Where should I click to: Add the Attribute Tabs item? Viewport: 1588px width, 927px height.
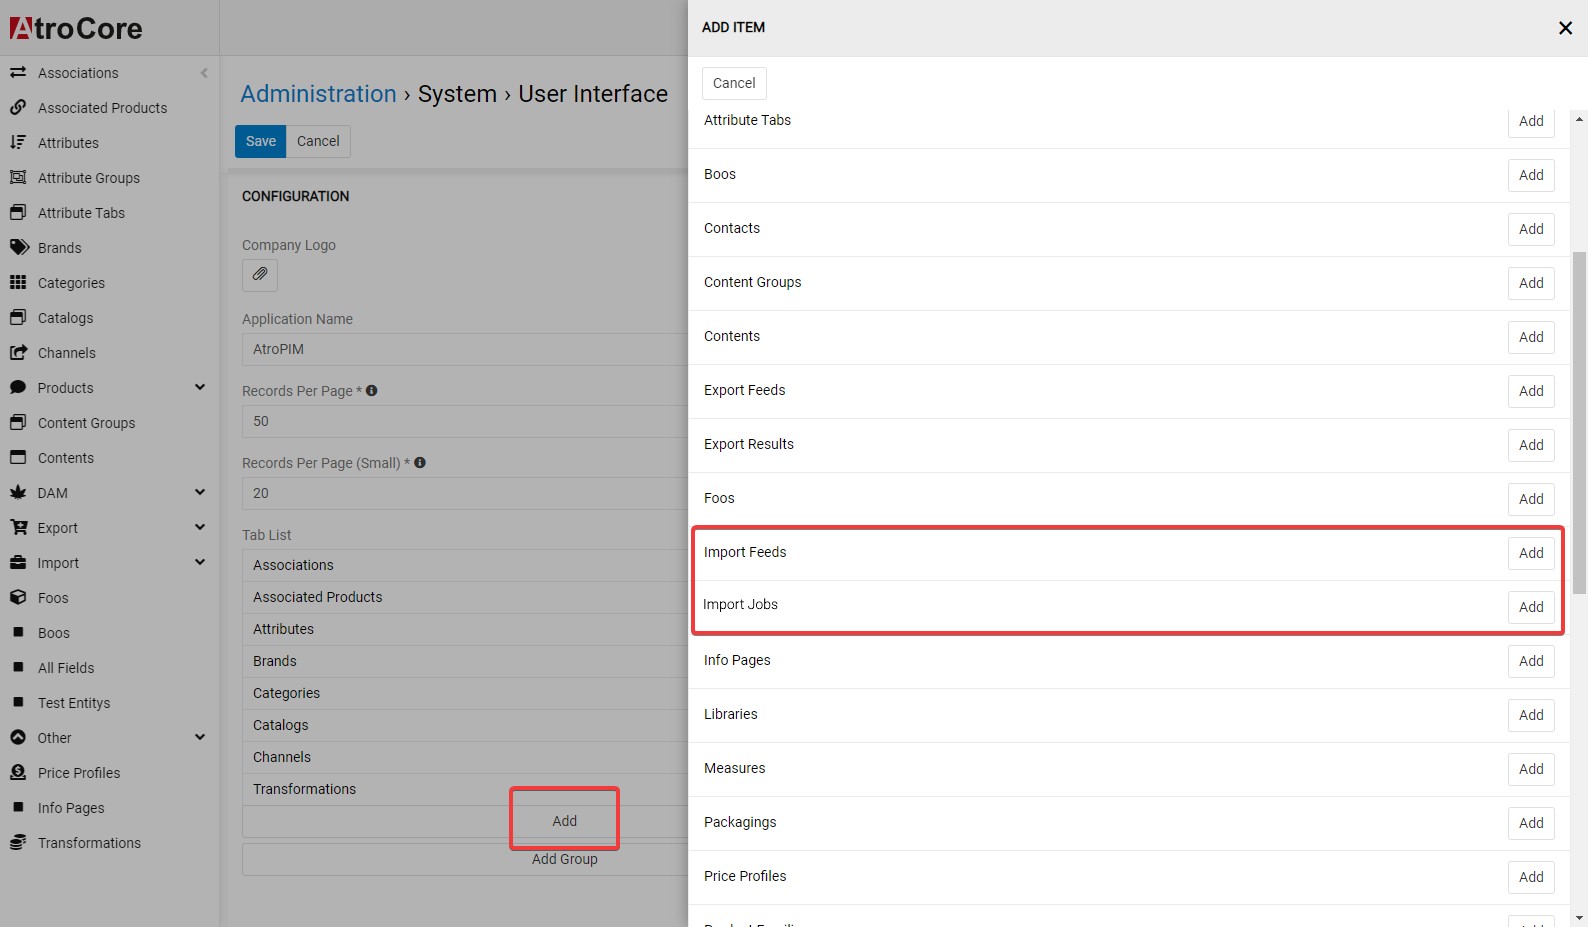1531,121
